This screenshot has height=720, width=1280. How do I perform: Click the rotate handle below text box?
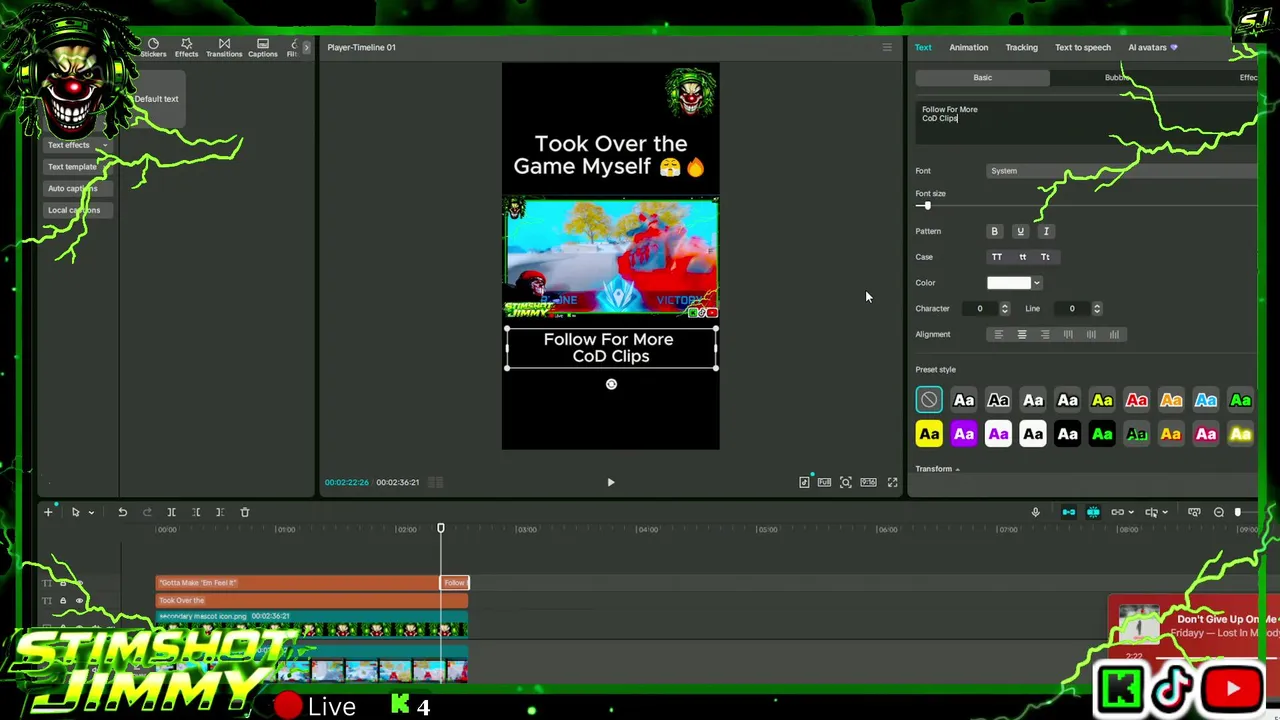point(611,384)
